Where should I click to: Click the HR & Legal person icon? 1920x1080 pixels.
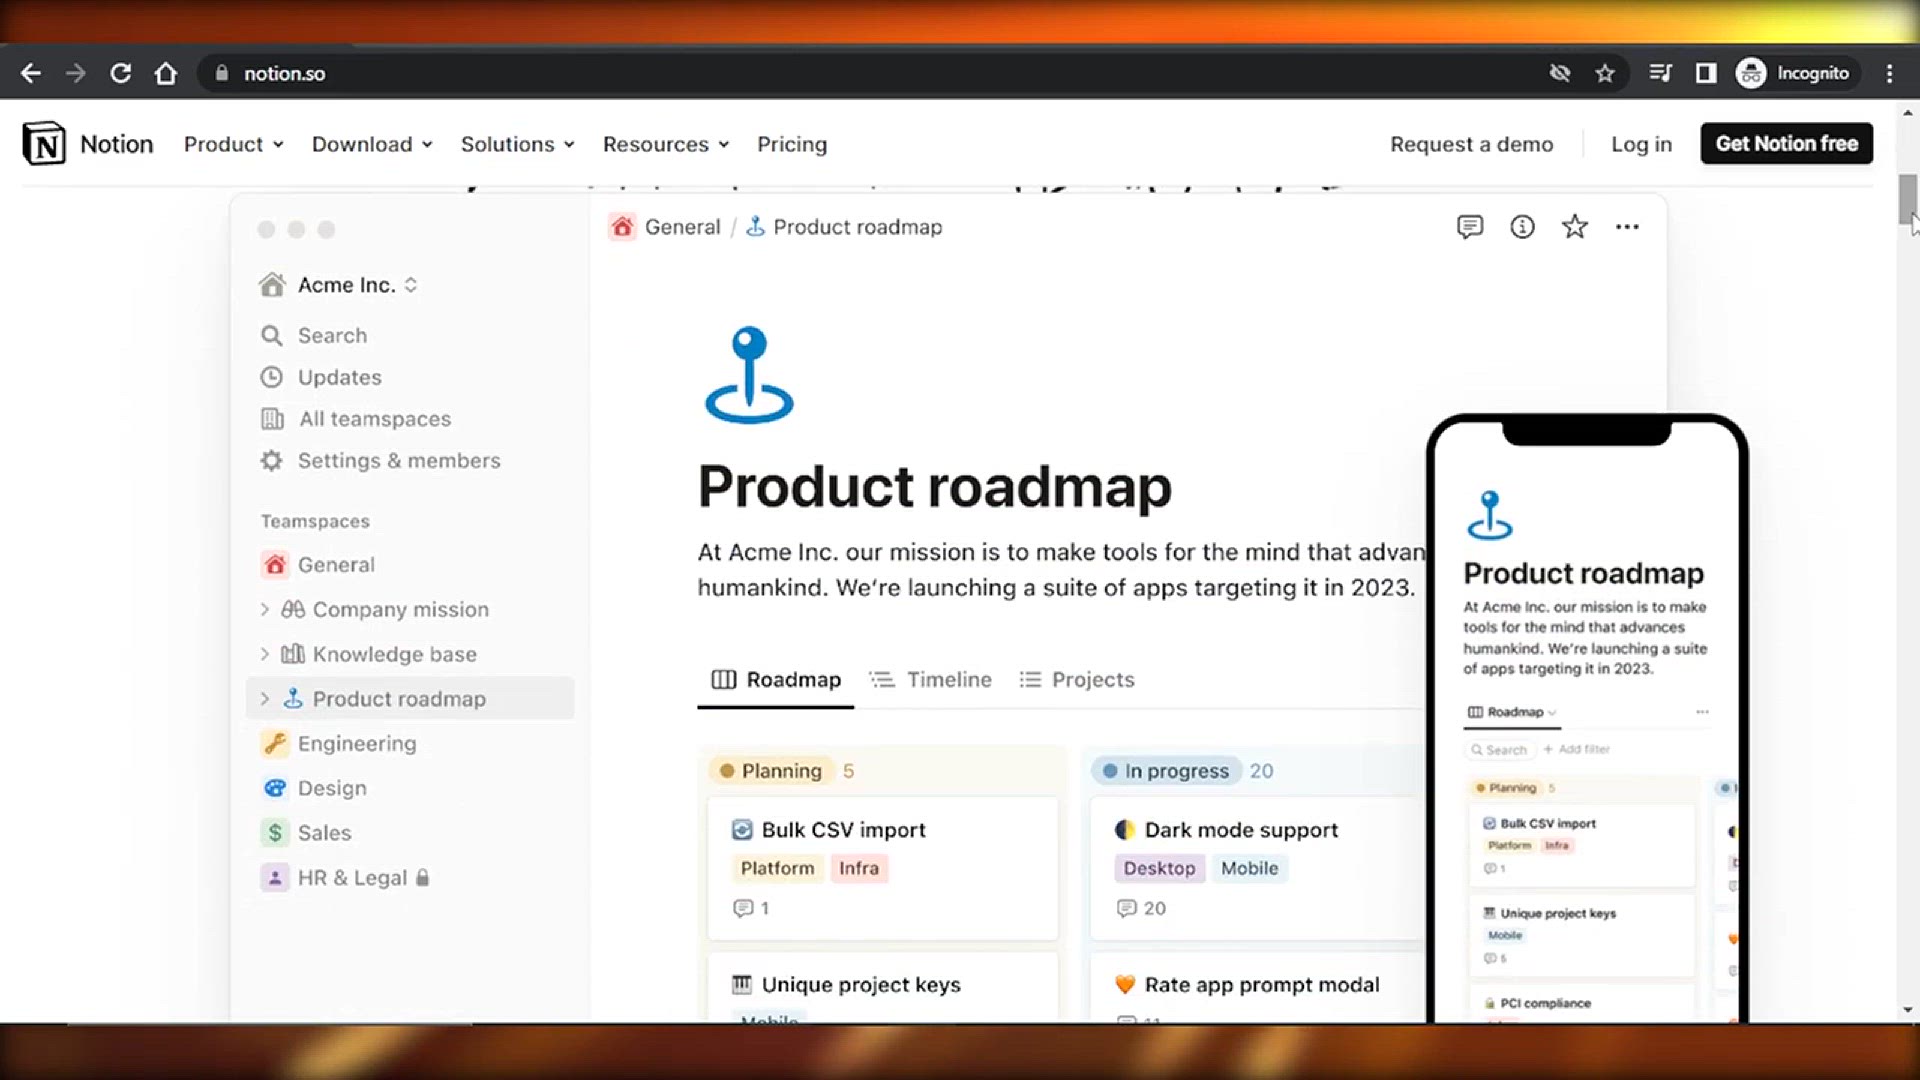click(275, 877)
